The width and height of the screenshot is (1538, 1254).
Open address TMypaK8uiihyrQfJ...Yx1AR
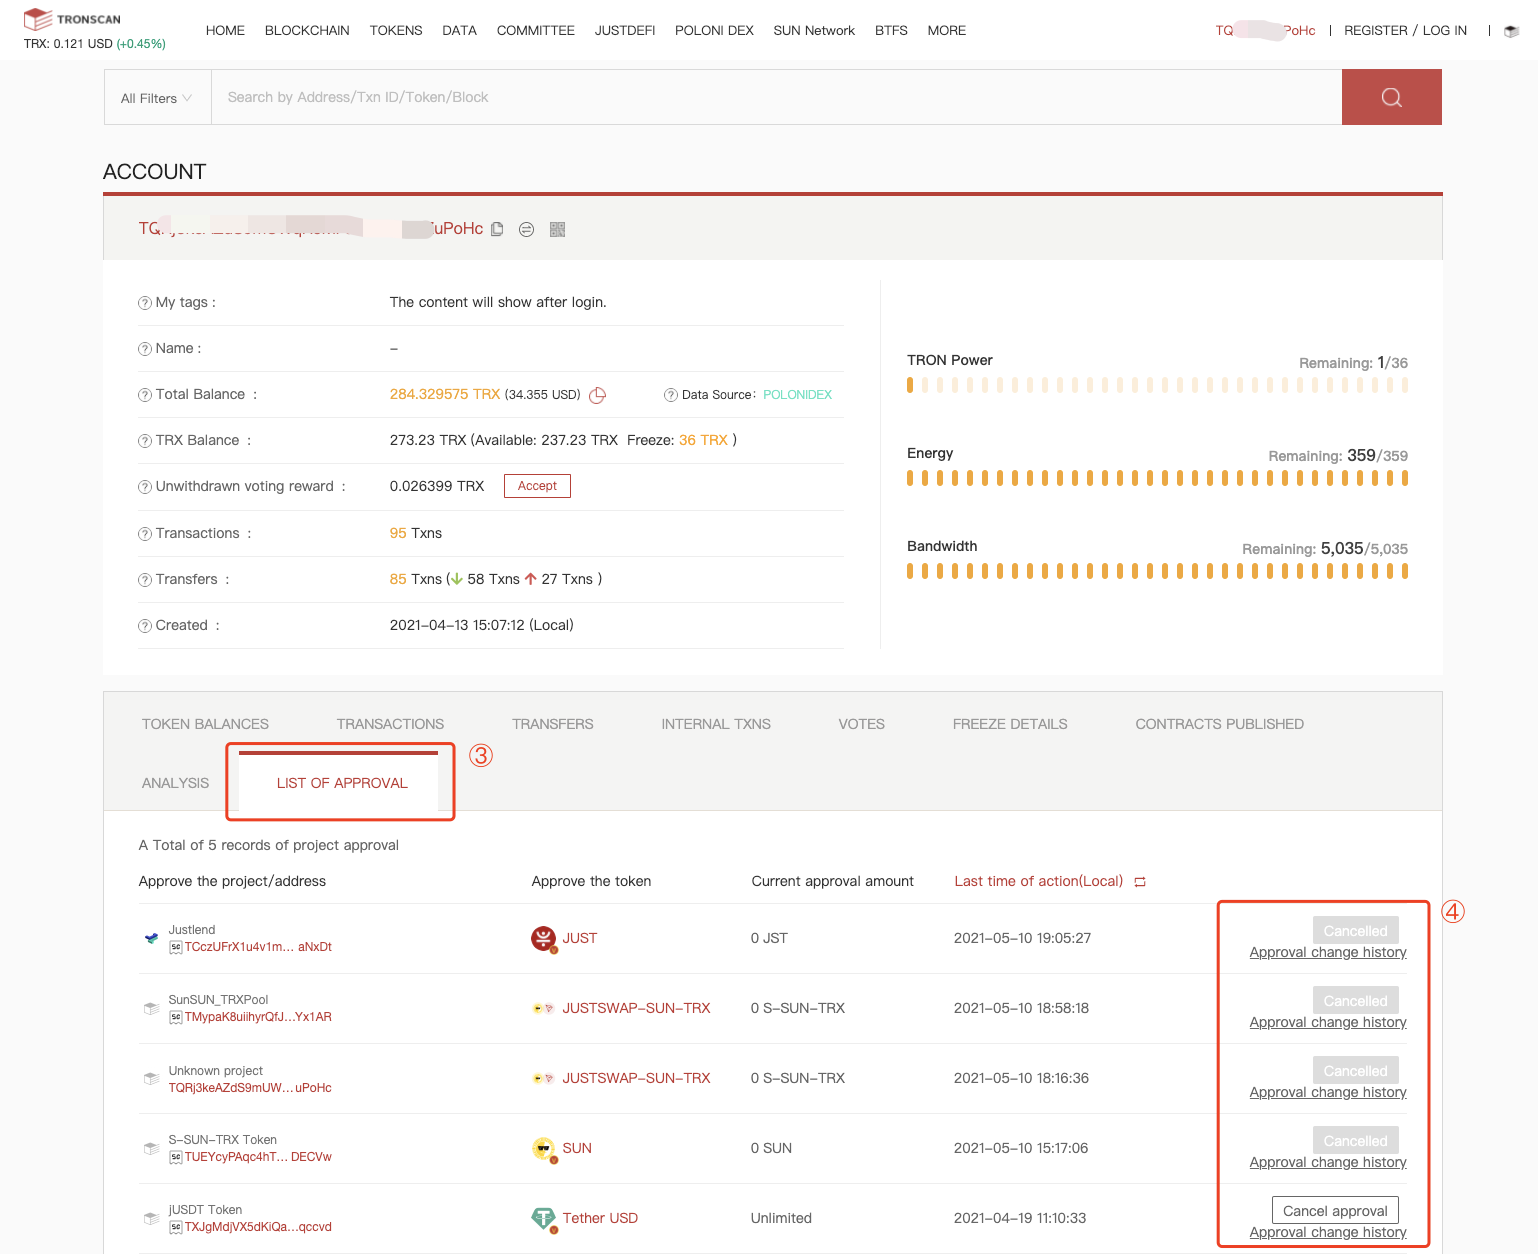258,1017
